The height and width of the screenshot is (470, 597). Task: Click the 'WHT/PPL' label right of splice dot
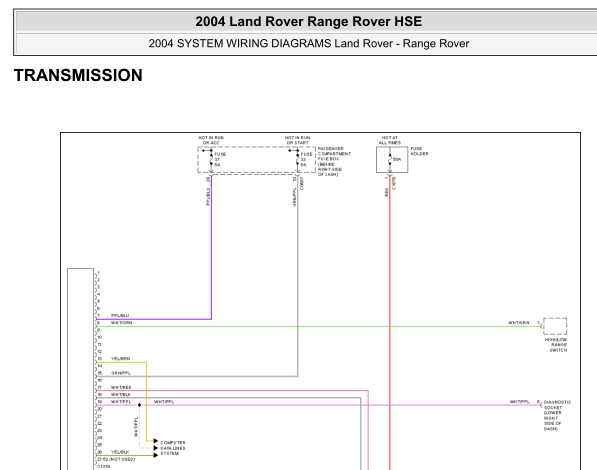(164, 402)
